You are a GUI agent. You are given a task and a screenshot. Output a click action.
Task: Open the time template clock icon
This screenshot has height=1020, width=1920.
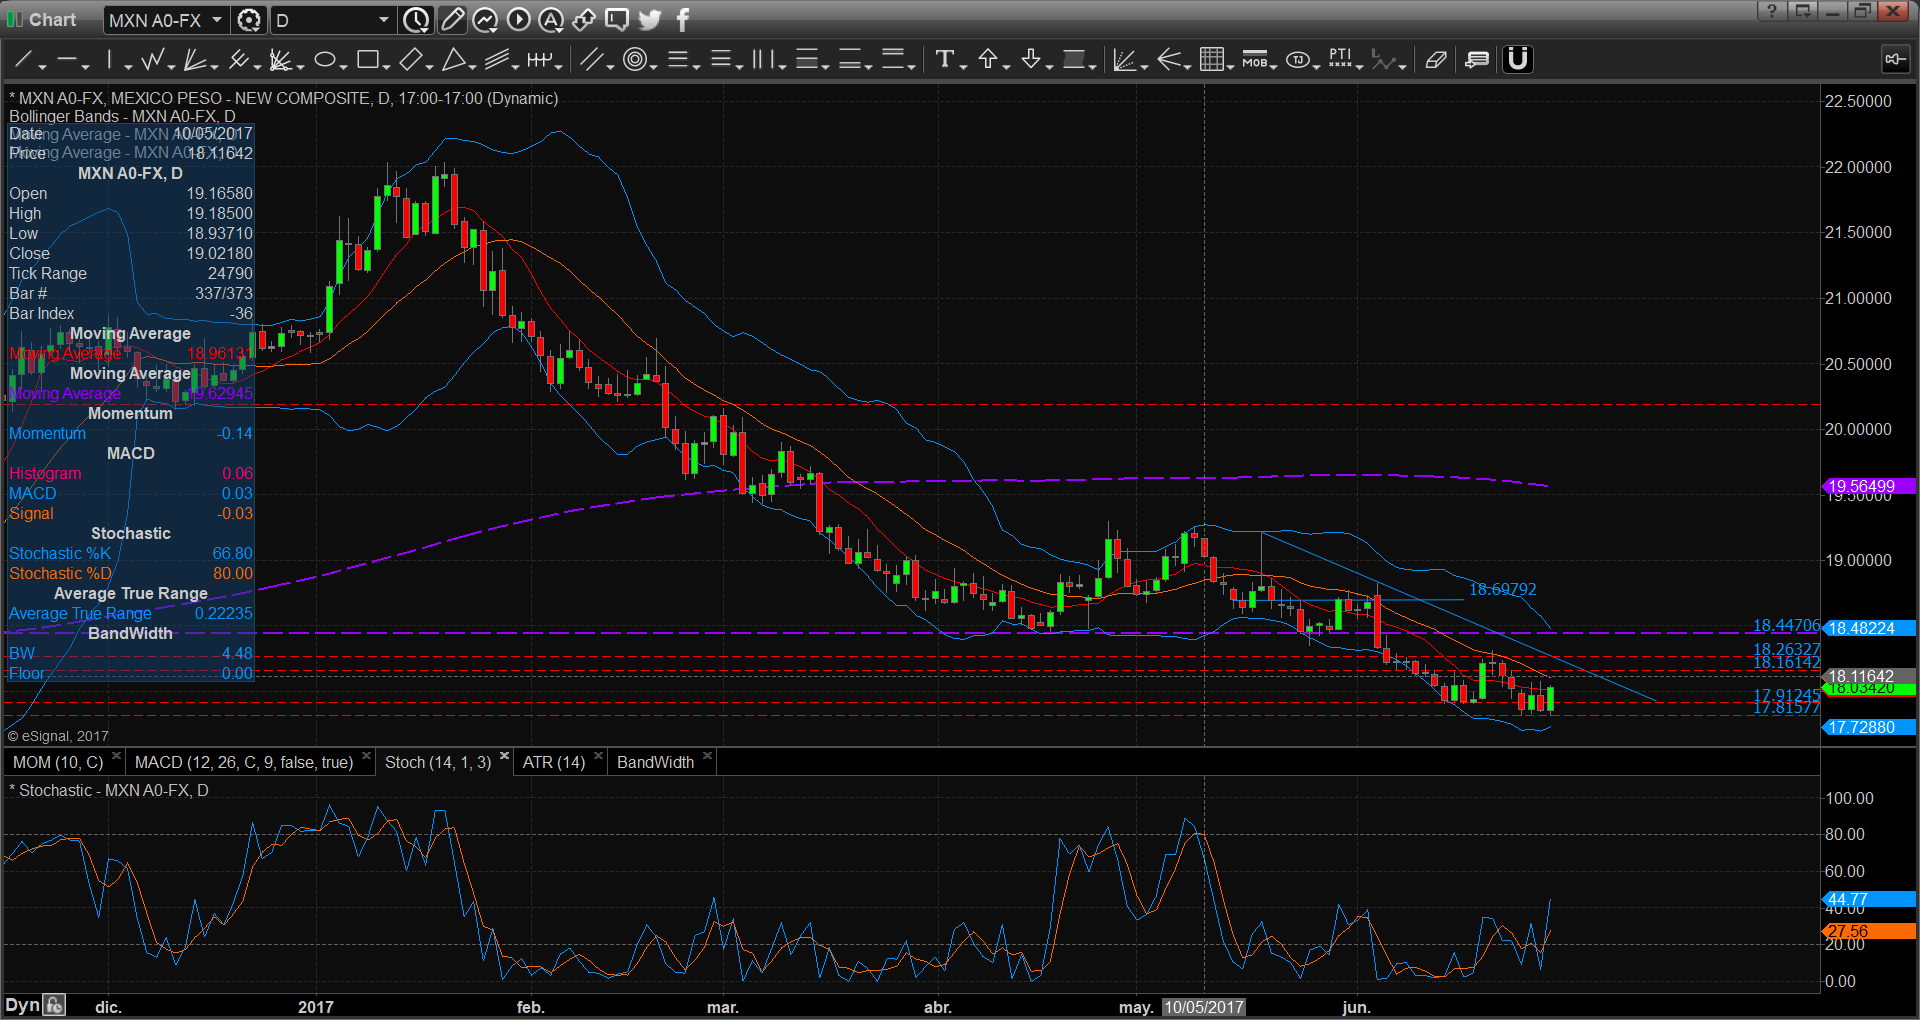416,20
